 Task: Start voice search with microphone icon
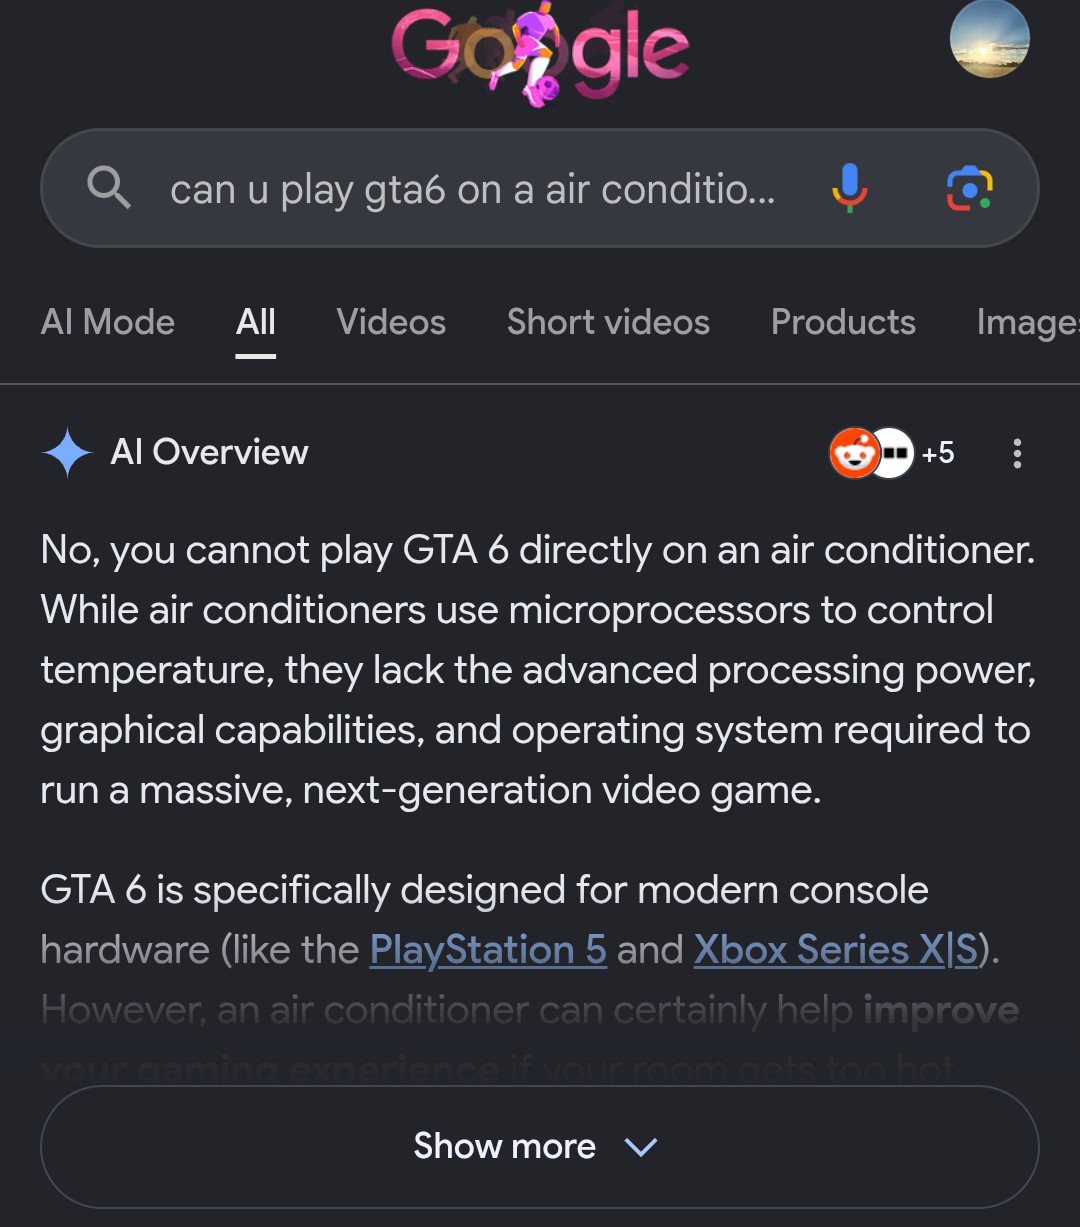(849, 188)
